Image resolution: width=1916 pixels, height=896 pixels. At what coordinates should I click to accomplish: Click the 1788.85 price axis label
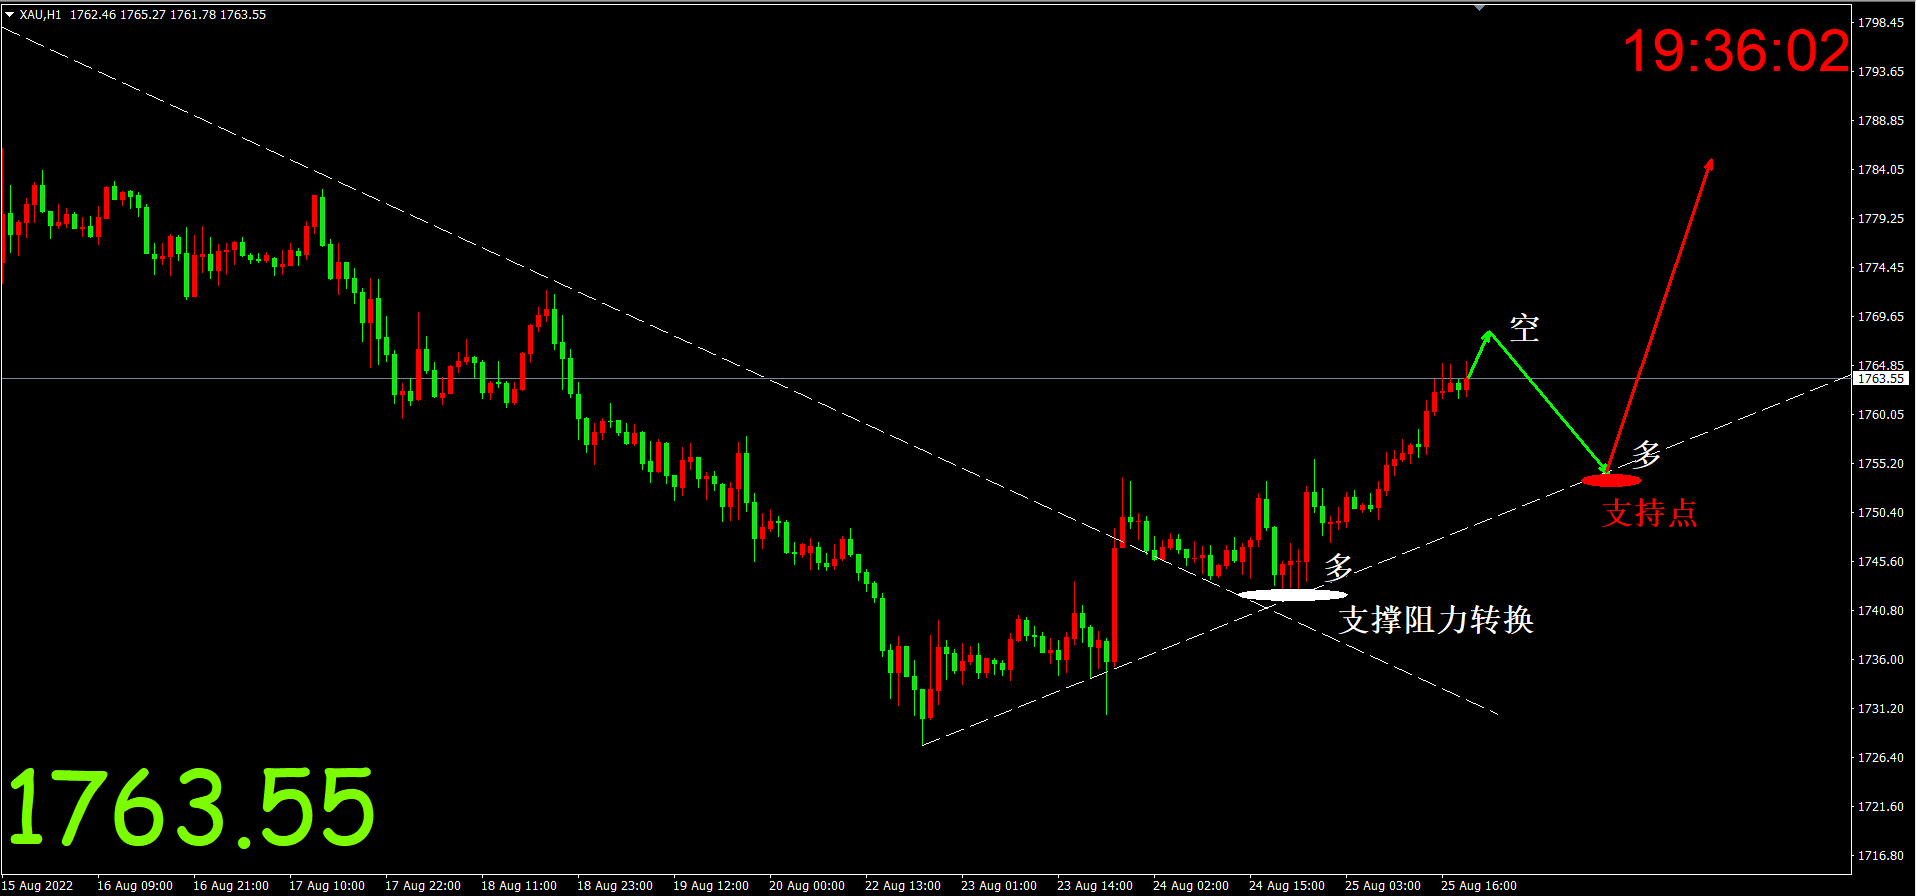1881,120
